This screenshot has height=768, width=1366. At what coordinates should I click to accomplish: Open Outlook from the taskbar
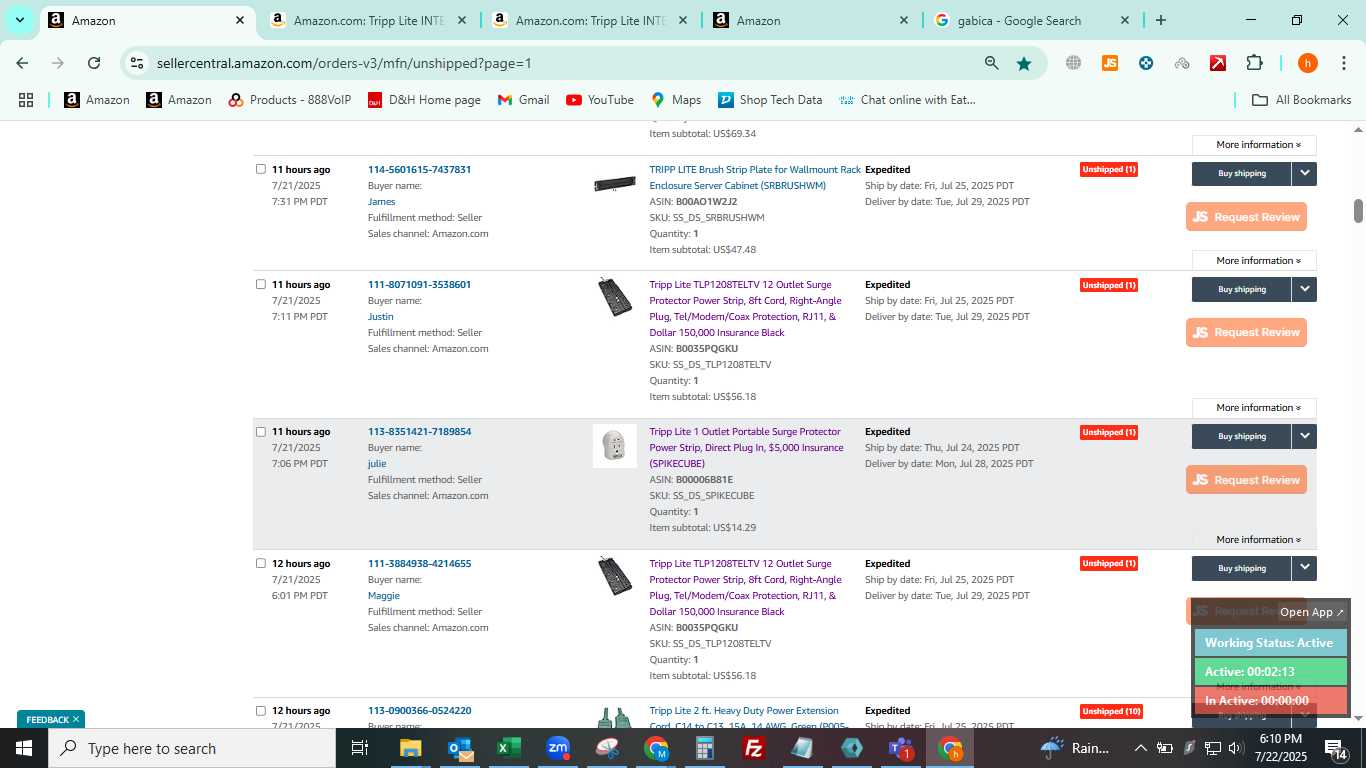click(x=460, y=748)
